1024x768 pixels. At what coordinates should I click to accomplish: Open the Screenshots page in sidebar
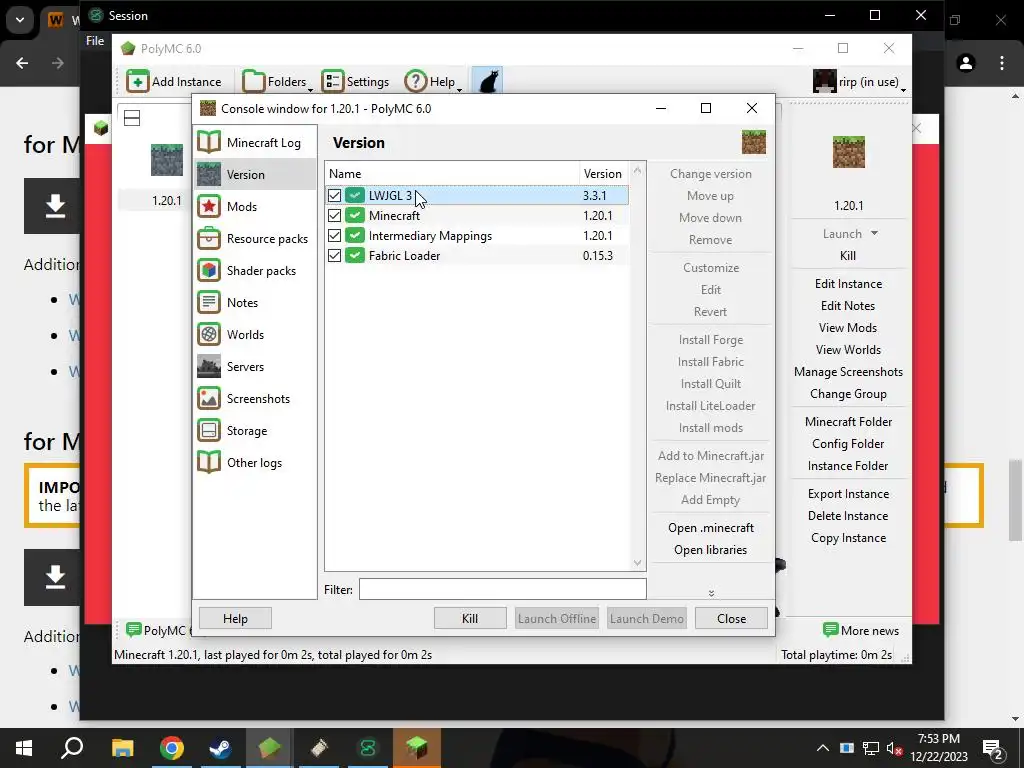255,398
